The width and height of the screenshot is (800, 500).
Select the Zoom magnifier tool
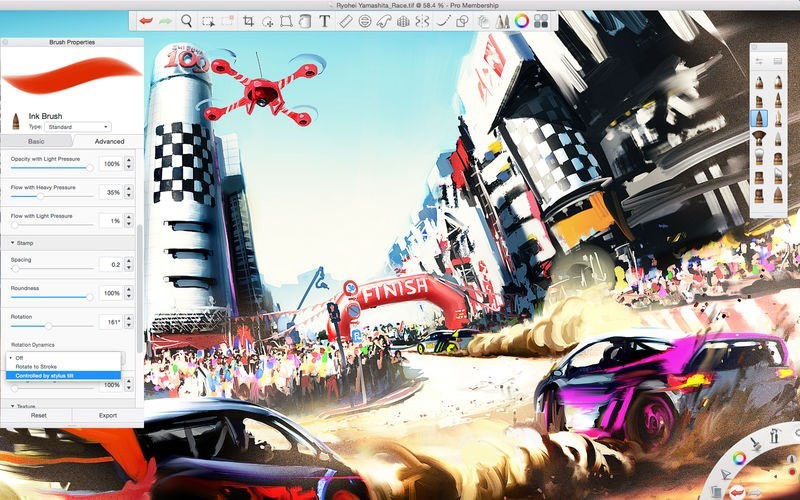(x=187, y=21)
